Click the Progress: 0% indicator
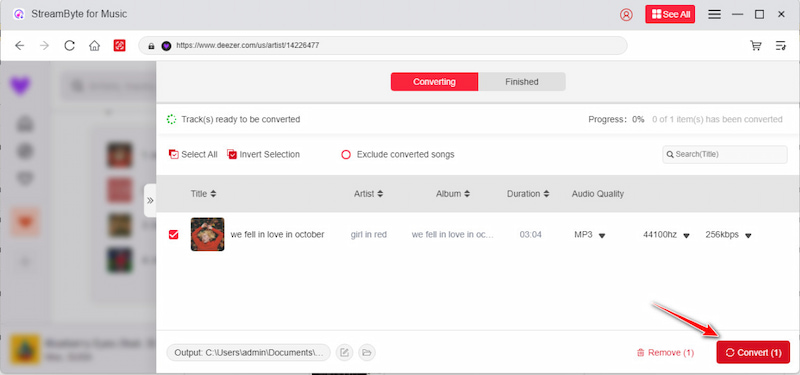Viewport: 800px width, 375px height. coord(616,119)
